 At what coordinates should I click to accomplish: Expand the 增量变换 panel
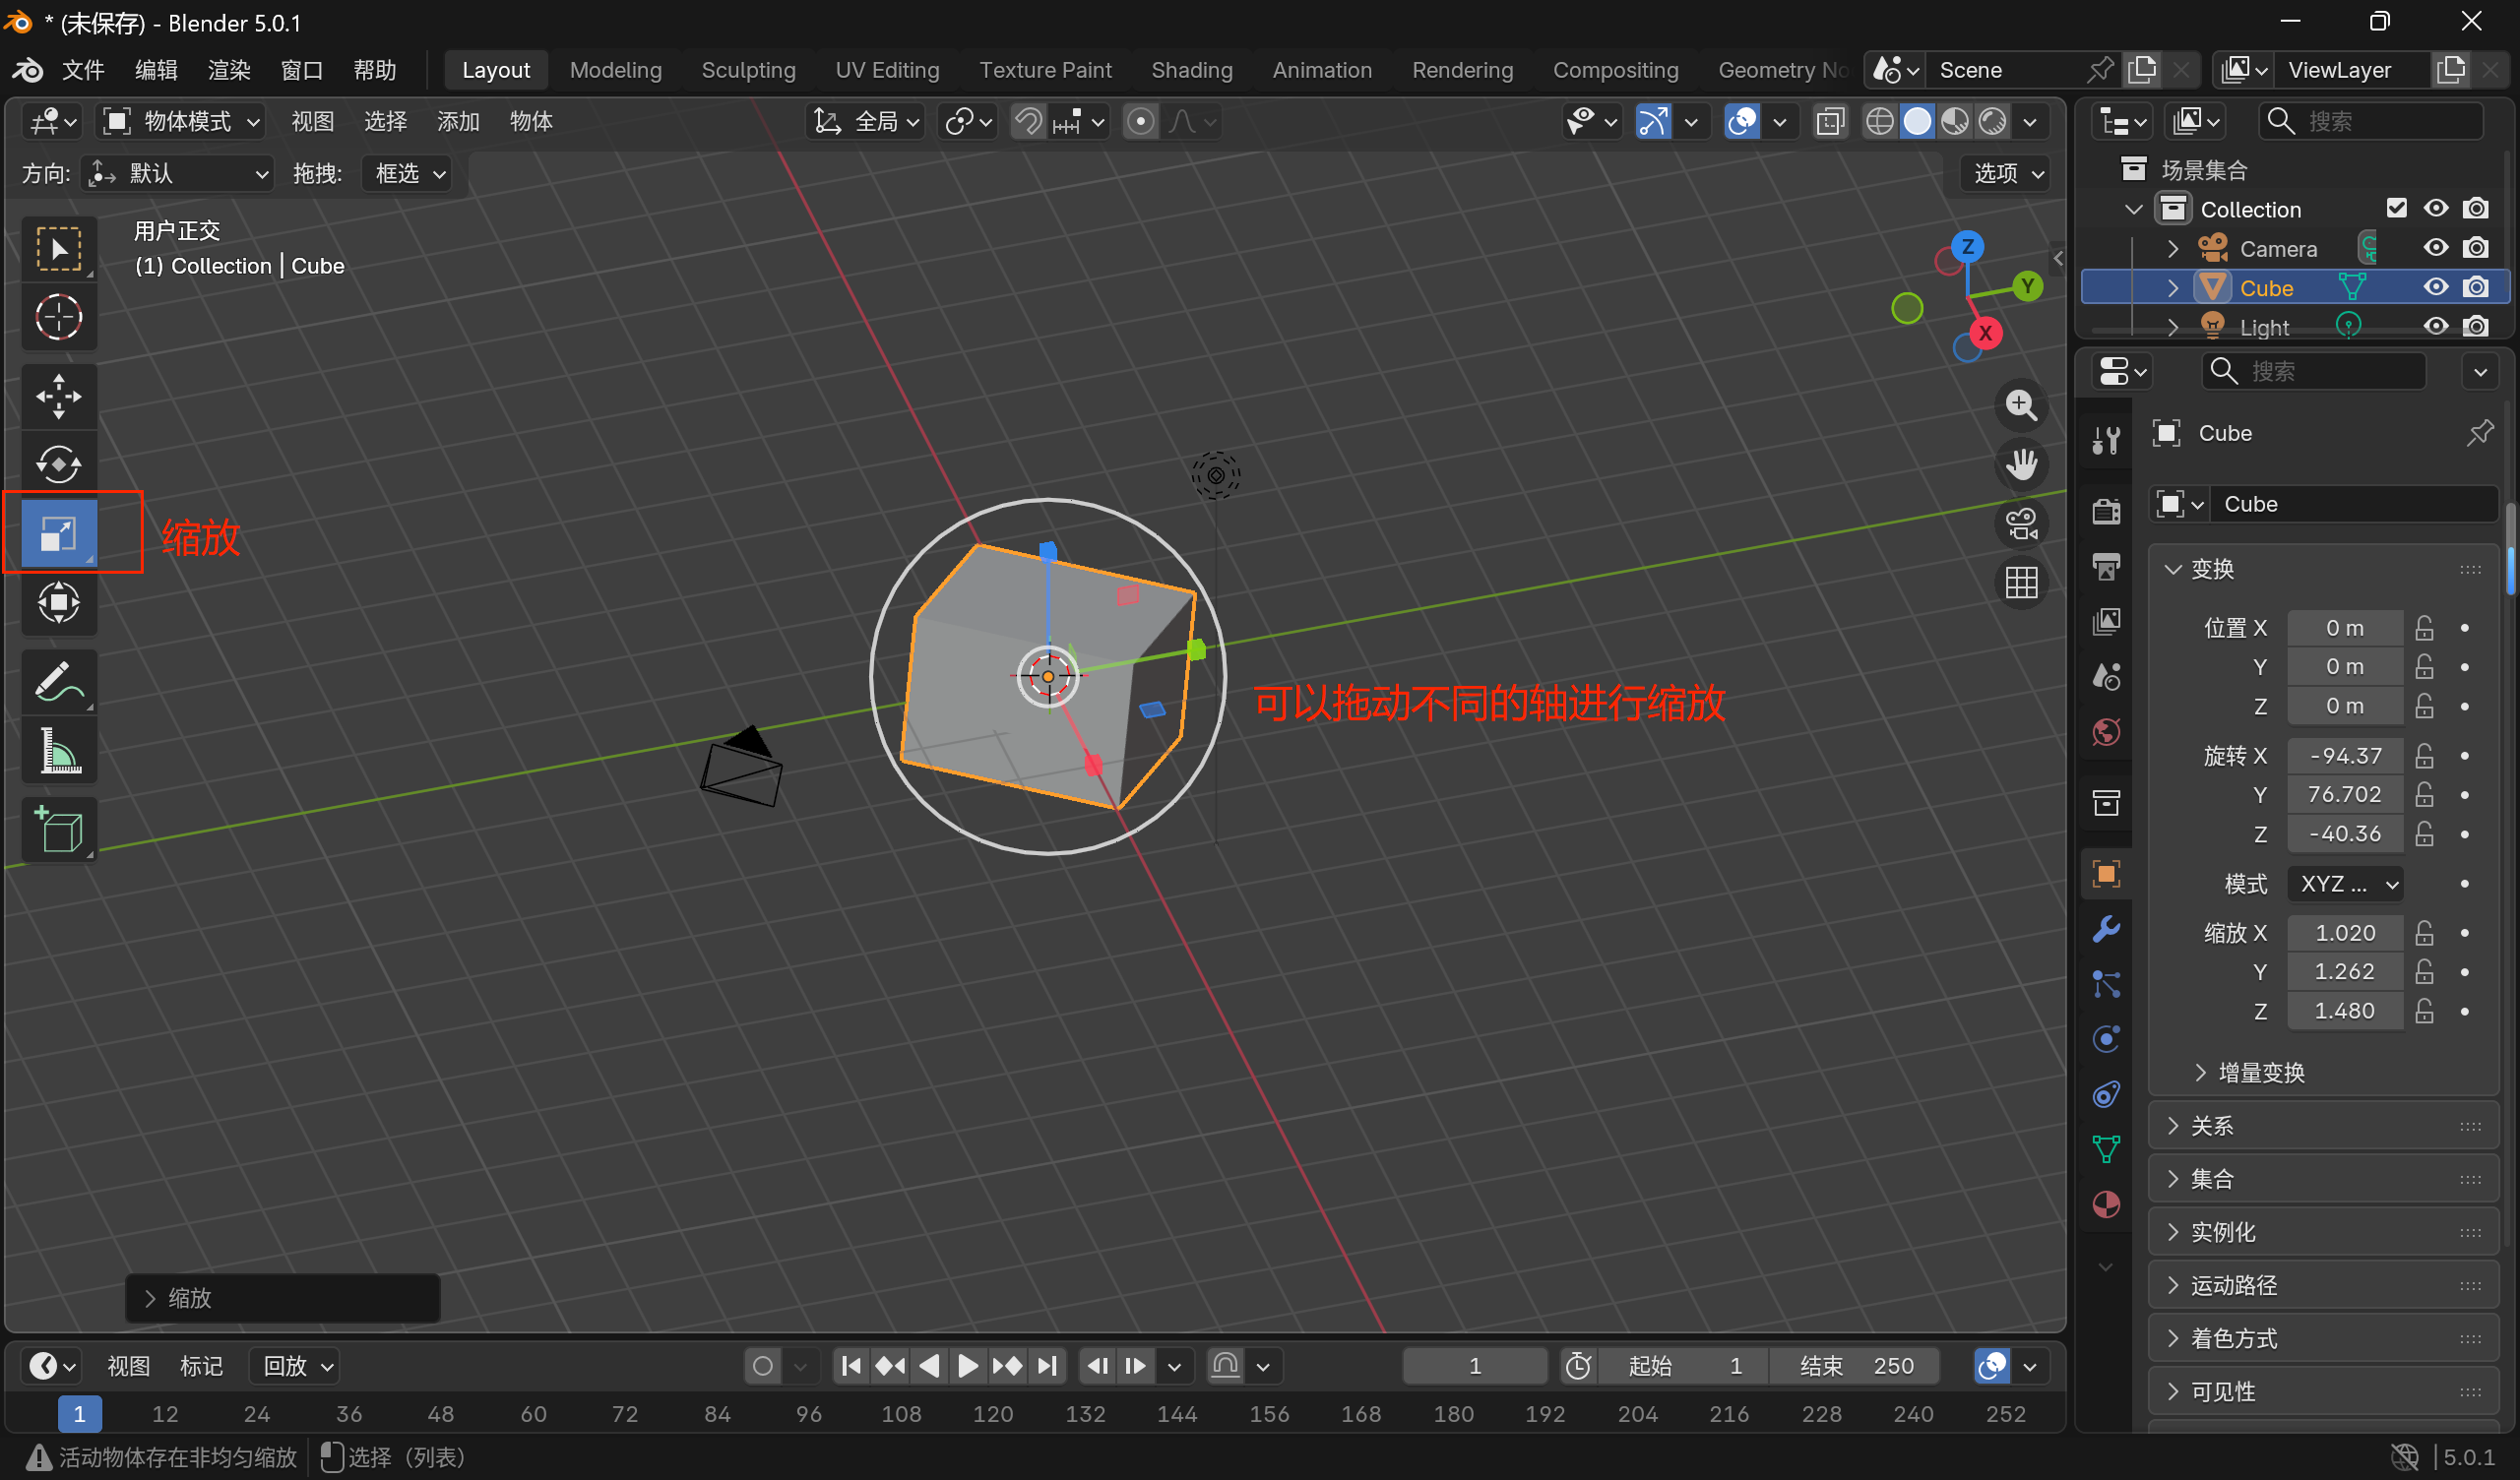[2260, 1073]
